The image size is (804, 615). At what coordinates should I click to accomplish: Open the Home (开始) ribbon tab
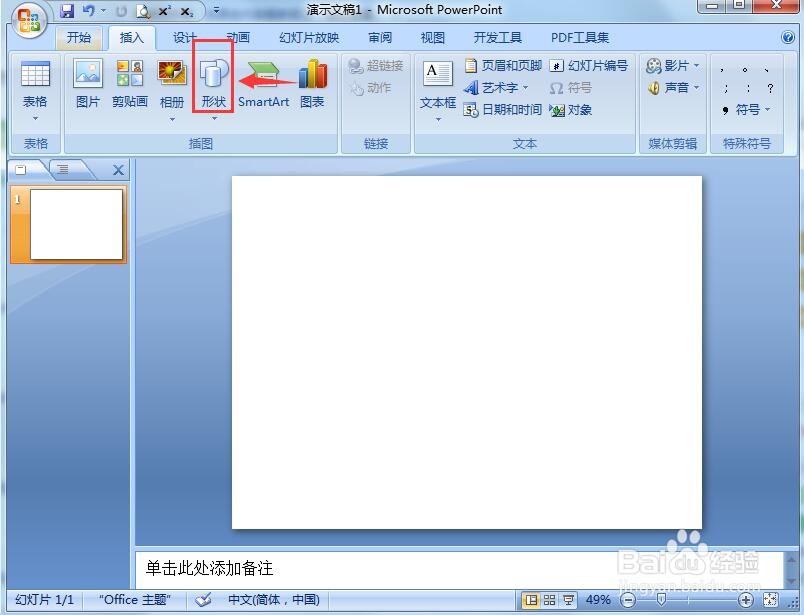click(x=78, y=37)
